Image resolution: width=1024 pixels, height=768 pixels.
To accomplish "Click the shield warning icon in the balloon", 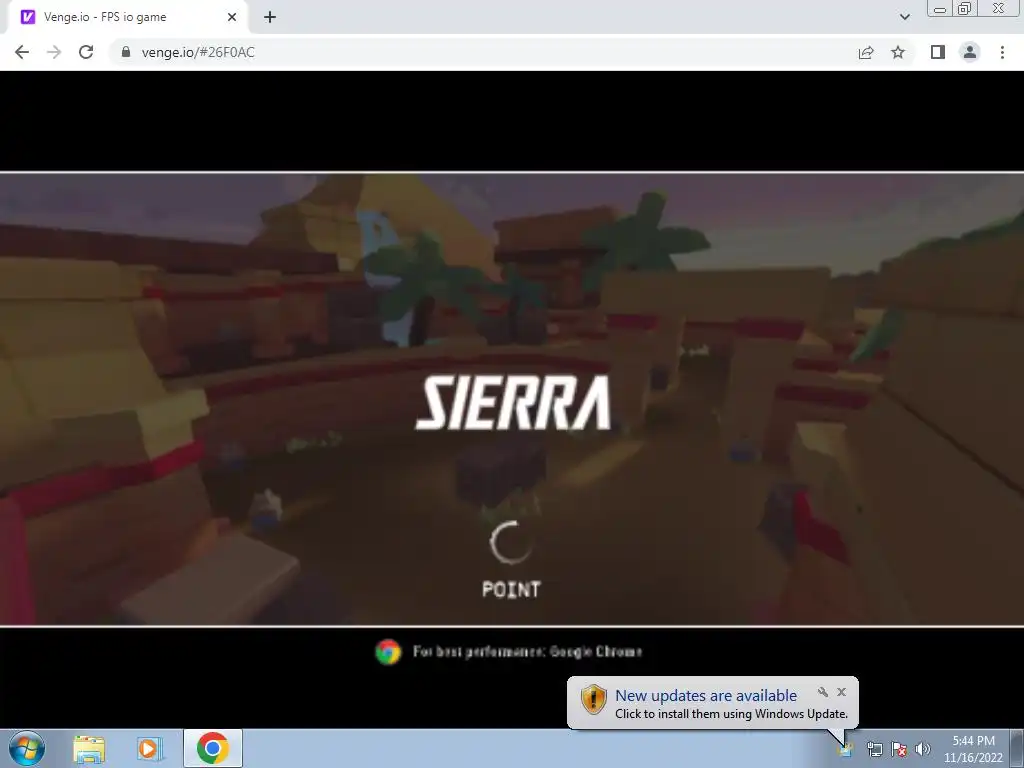I will pos(594,699).
